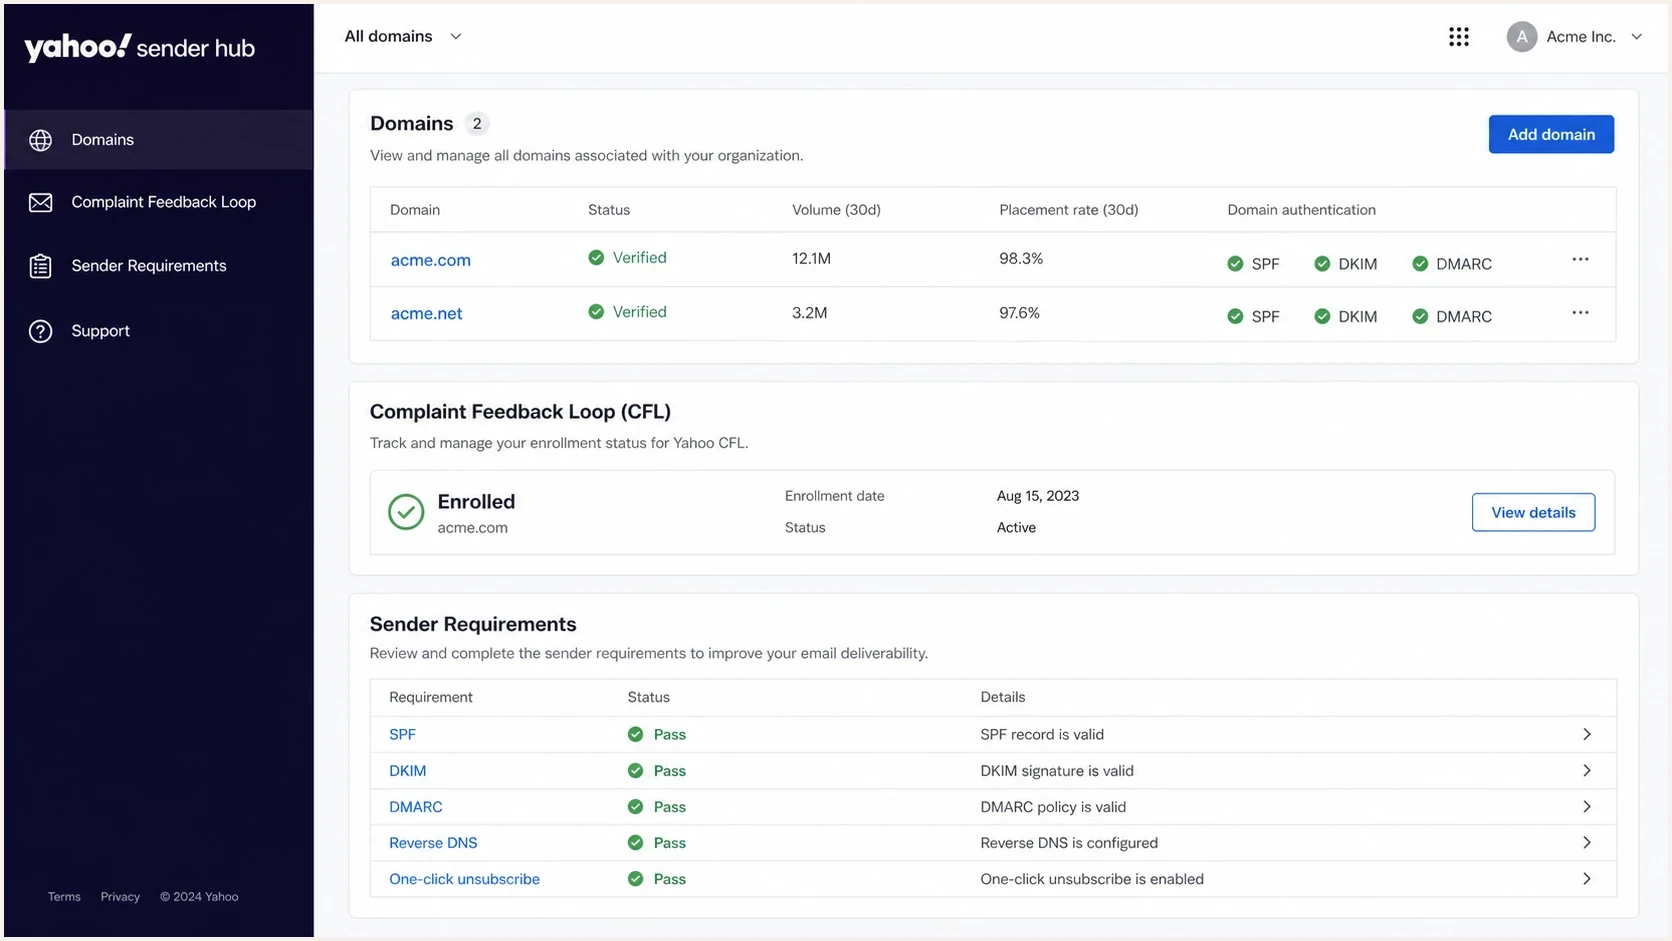Expand the SPF requirement row chevron
Screen dimensions: 1672x941
pos(1587,734)
